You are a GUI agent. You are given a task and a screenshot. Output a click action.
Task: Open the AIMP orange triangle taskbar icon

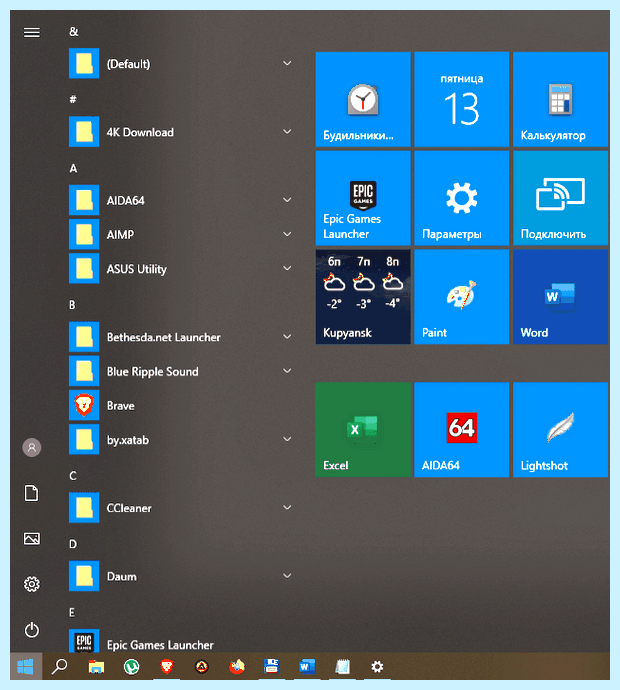[x=202, y=667]
